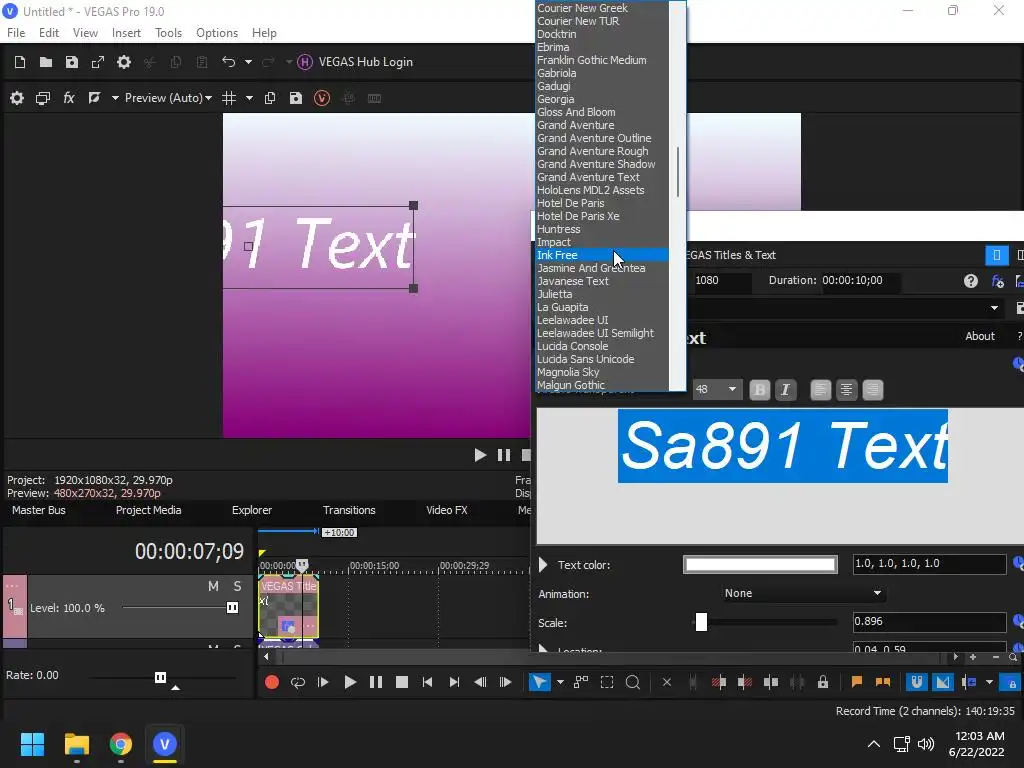Viewport: 1024px width, 768px height.
Task: Pick Georgia in the font list
Action: [601, 99]
